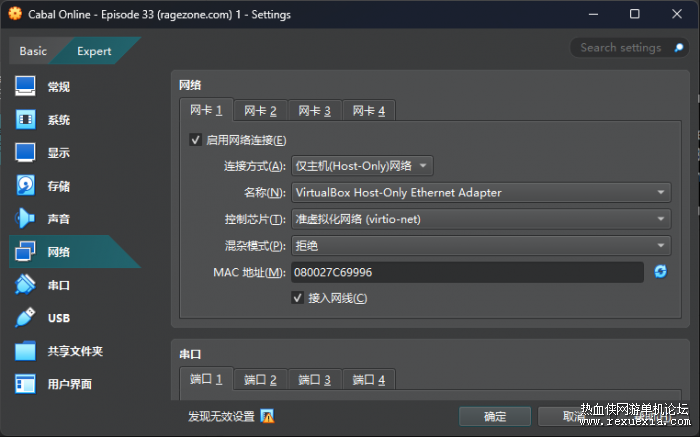Image resolution: width=700 pixels, height=437 pixels.
Task: Click the 确定 OK button
Action: [495, 416]
